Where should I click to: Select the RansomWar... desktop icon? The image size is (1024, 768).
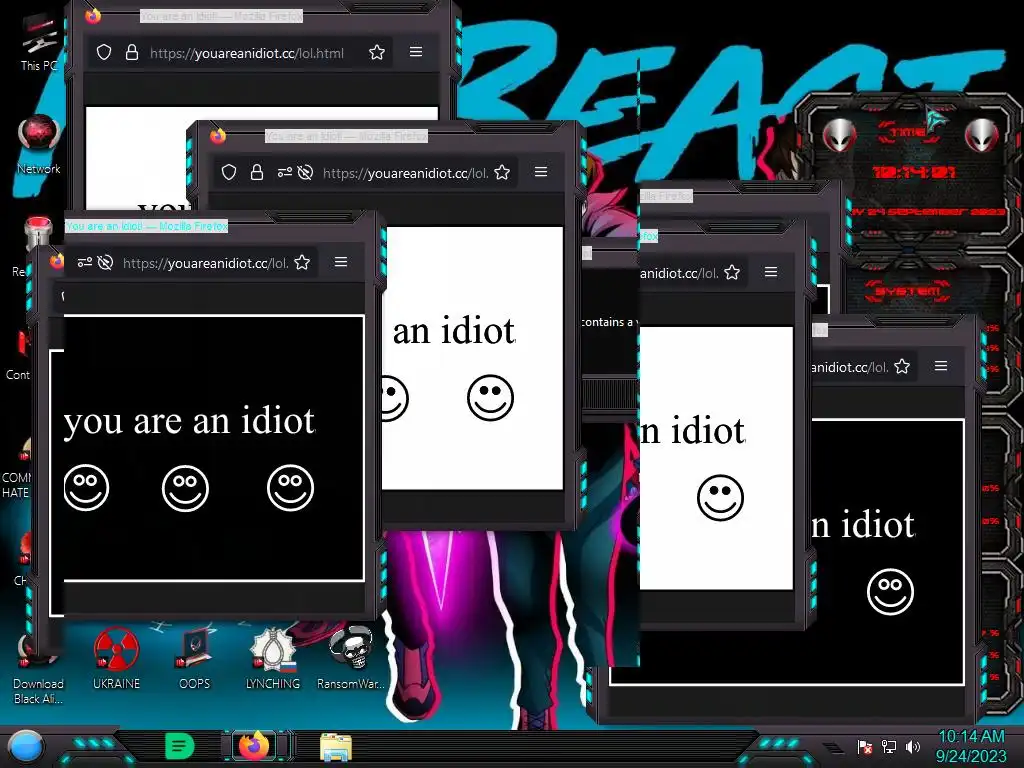[351, 658]
